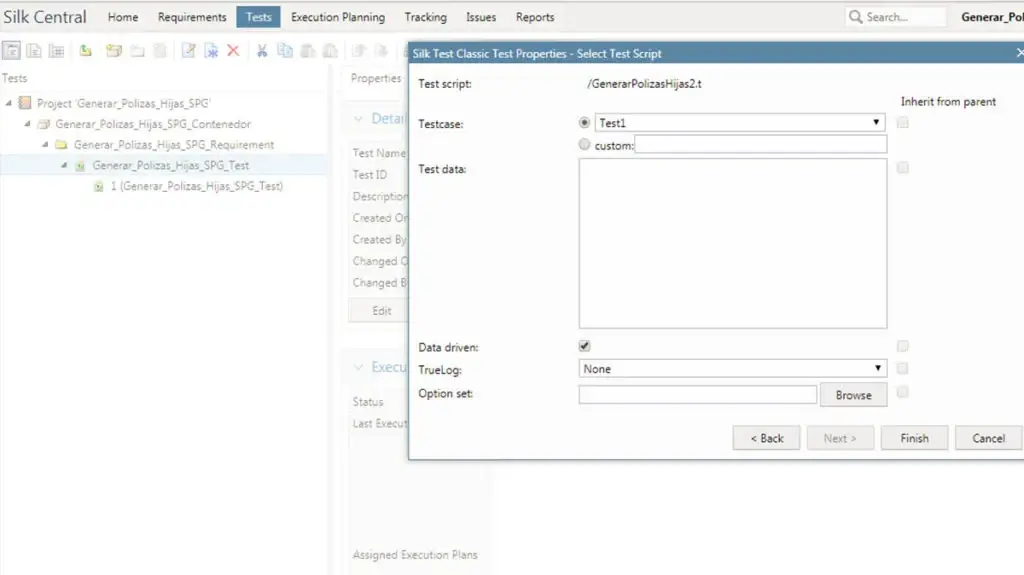
Task: Click the edit pencil toolbar icon
Action: pyautogui.click(x=188, y=50)
